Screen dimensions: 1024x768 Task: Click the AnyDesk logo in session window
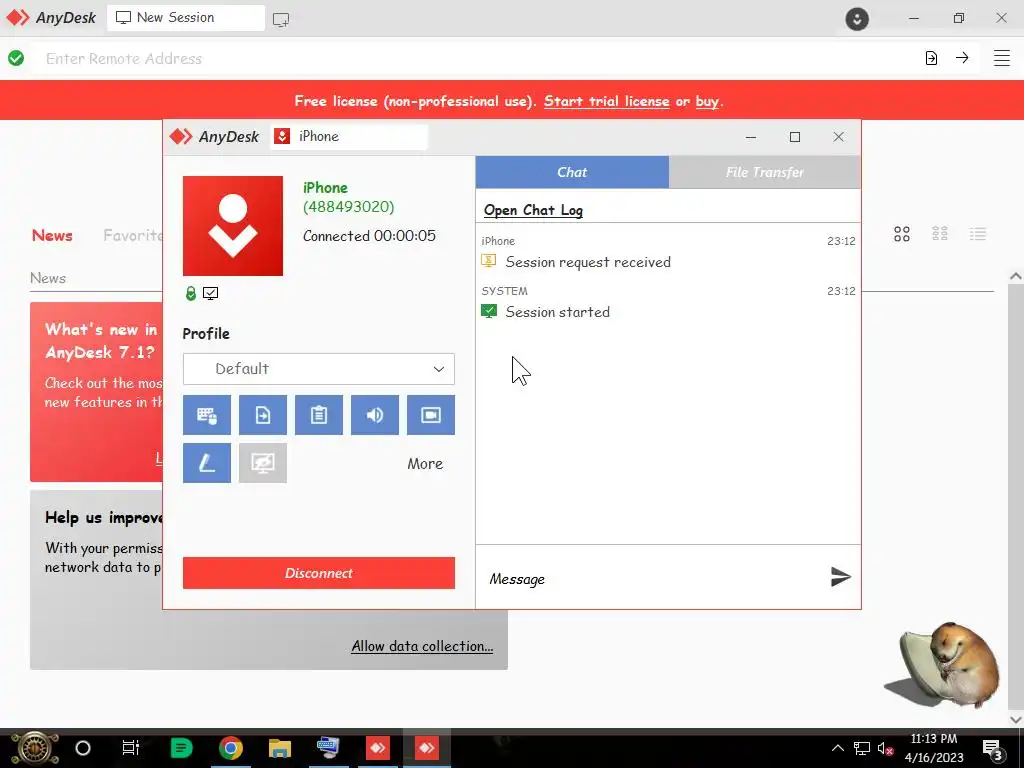pos(214,136)
